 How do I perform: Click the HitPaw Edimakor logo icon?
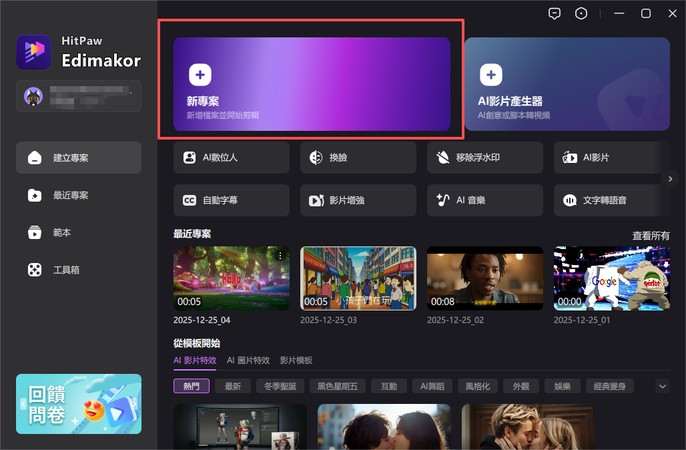click(34, 52)
